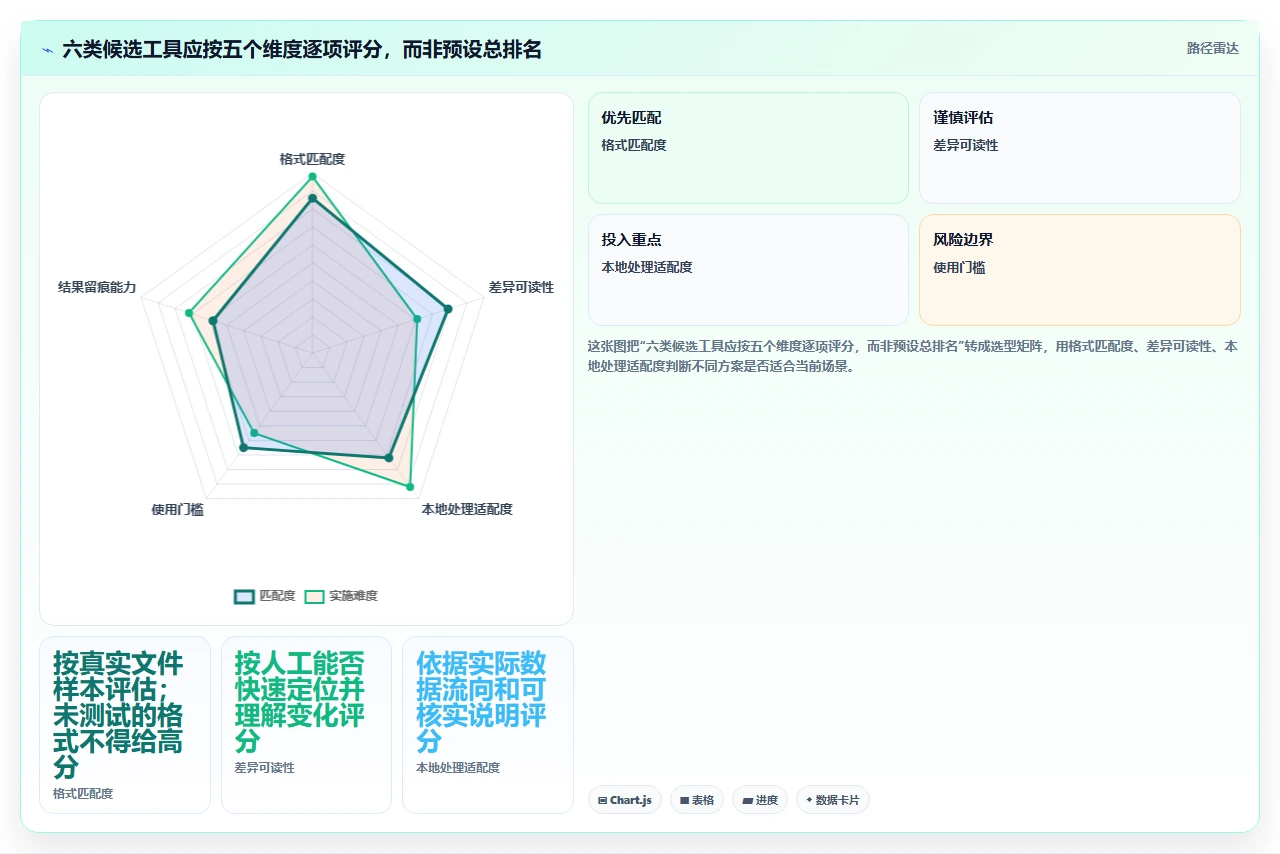Open the 谨慎评估 card
The image size is (1280, 854).
[1080, 148]
